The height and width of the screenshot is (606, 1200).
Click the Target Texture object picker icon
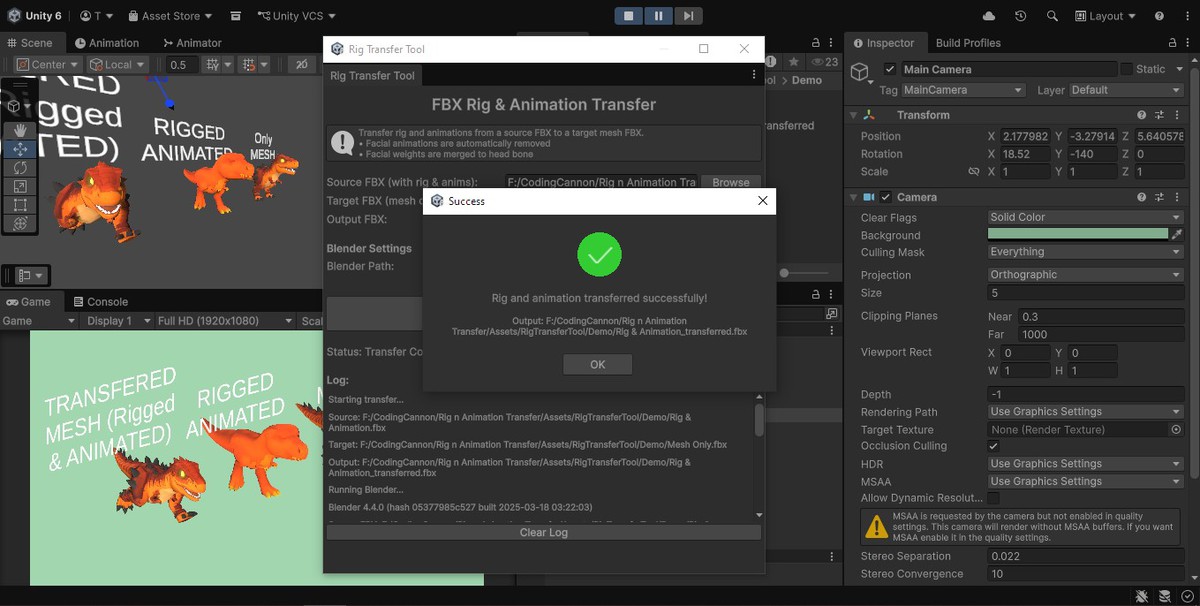(x=1176, y=429)
